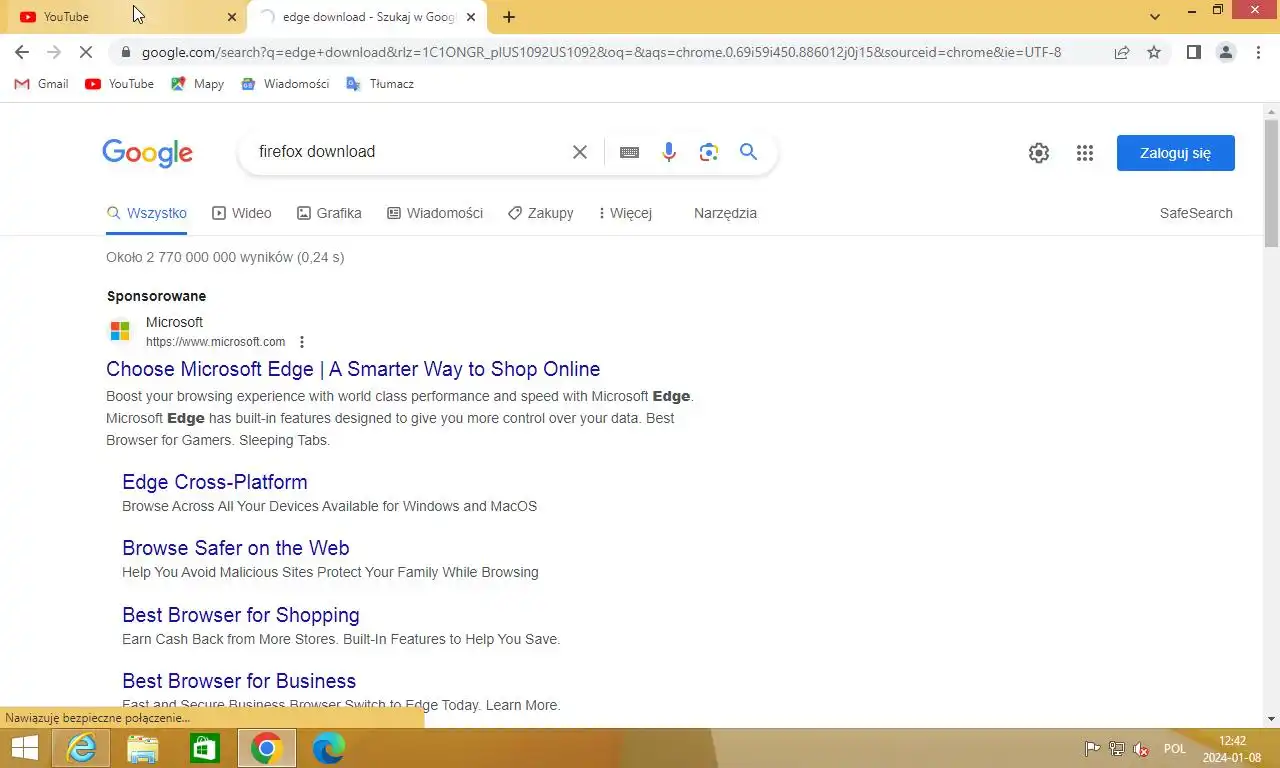Click the Zaloguj się button

(1176, 153)
